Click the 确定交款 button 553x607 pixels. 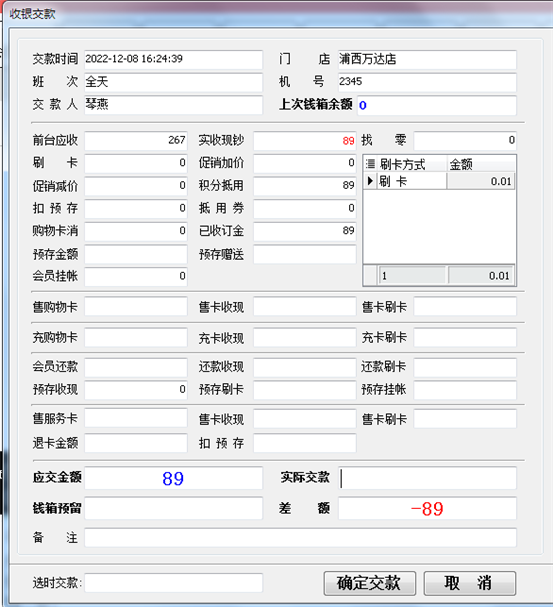click(x=370, y=583)
